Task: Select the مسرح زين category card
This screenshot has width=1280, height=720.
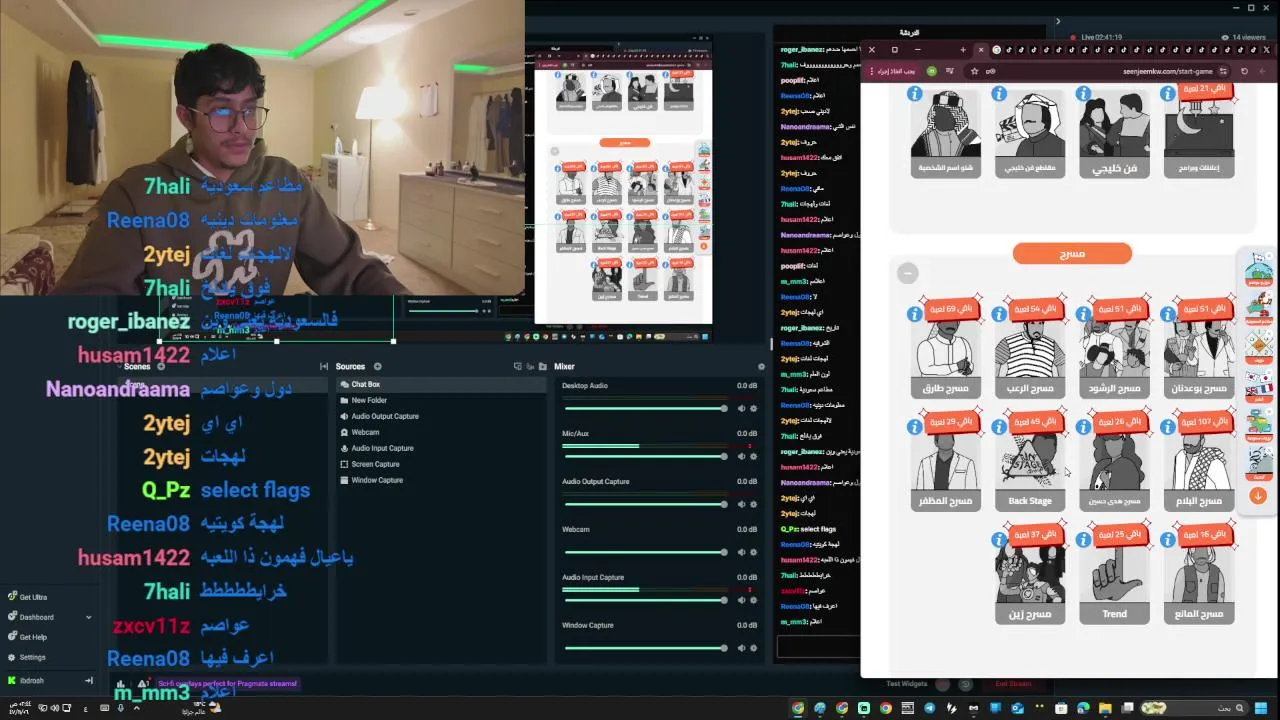Action: pos(1030,576)
